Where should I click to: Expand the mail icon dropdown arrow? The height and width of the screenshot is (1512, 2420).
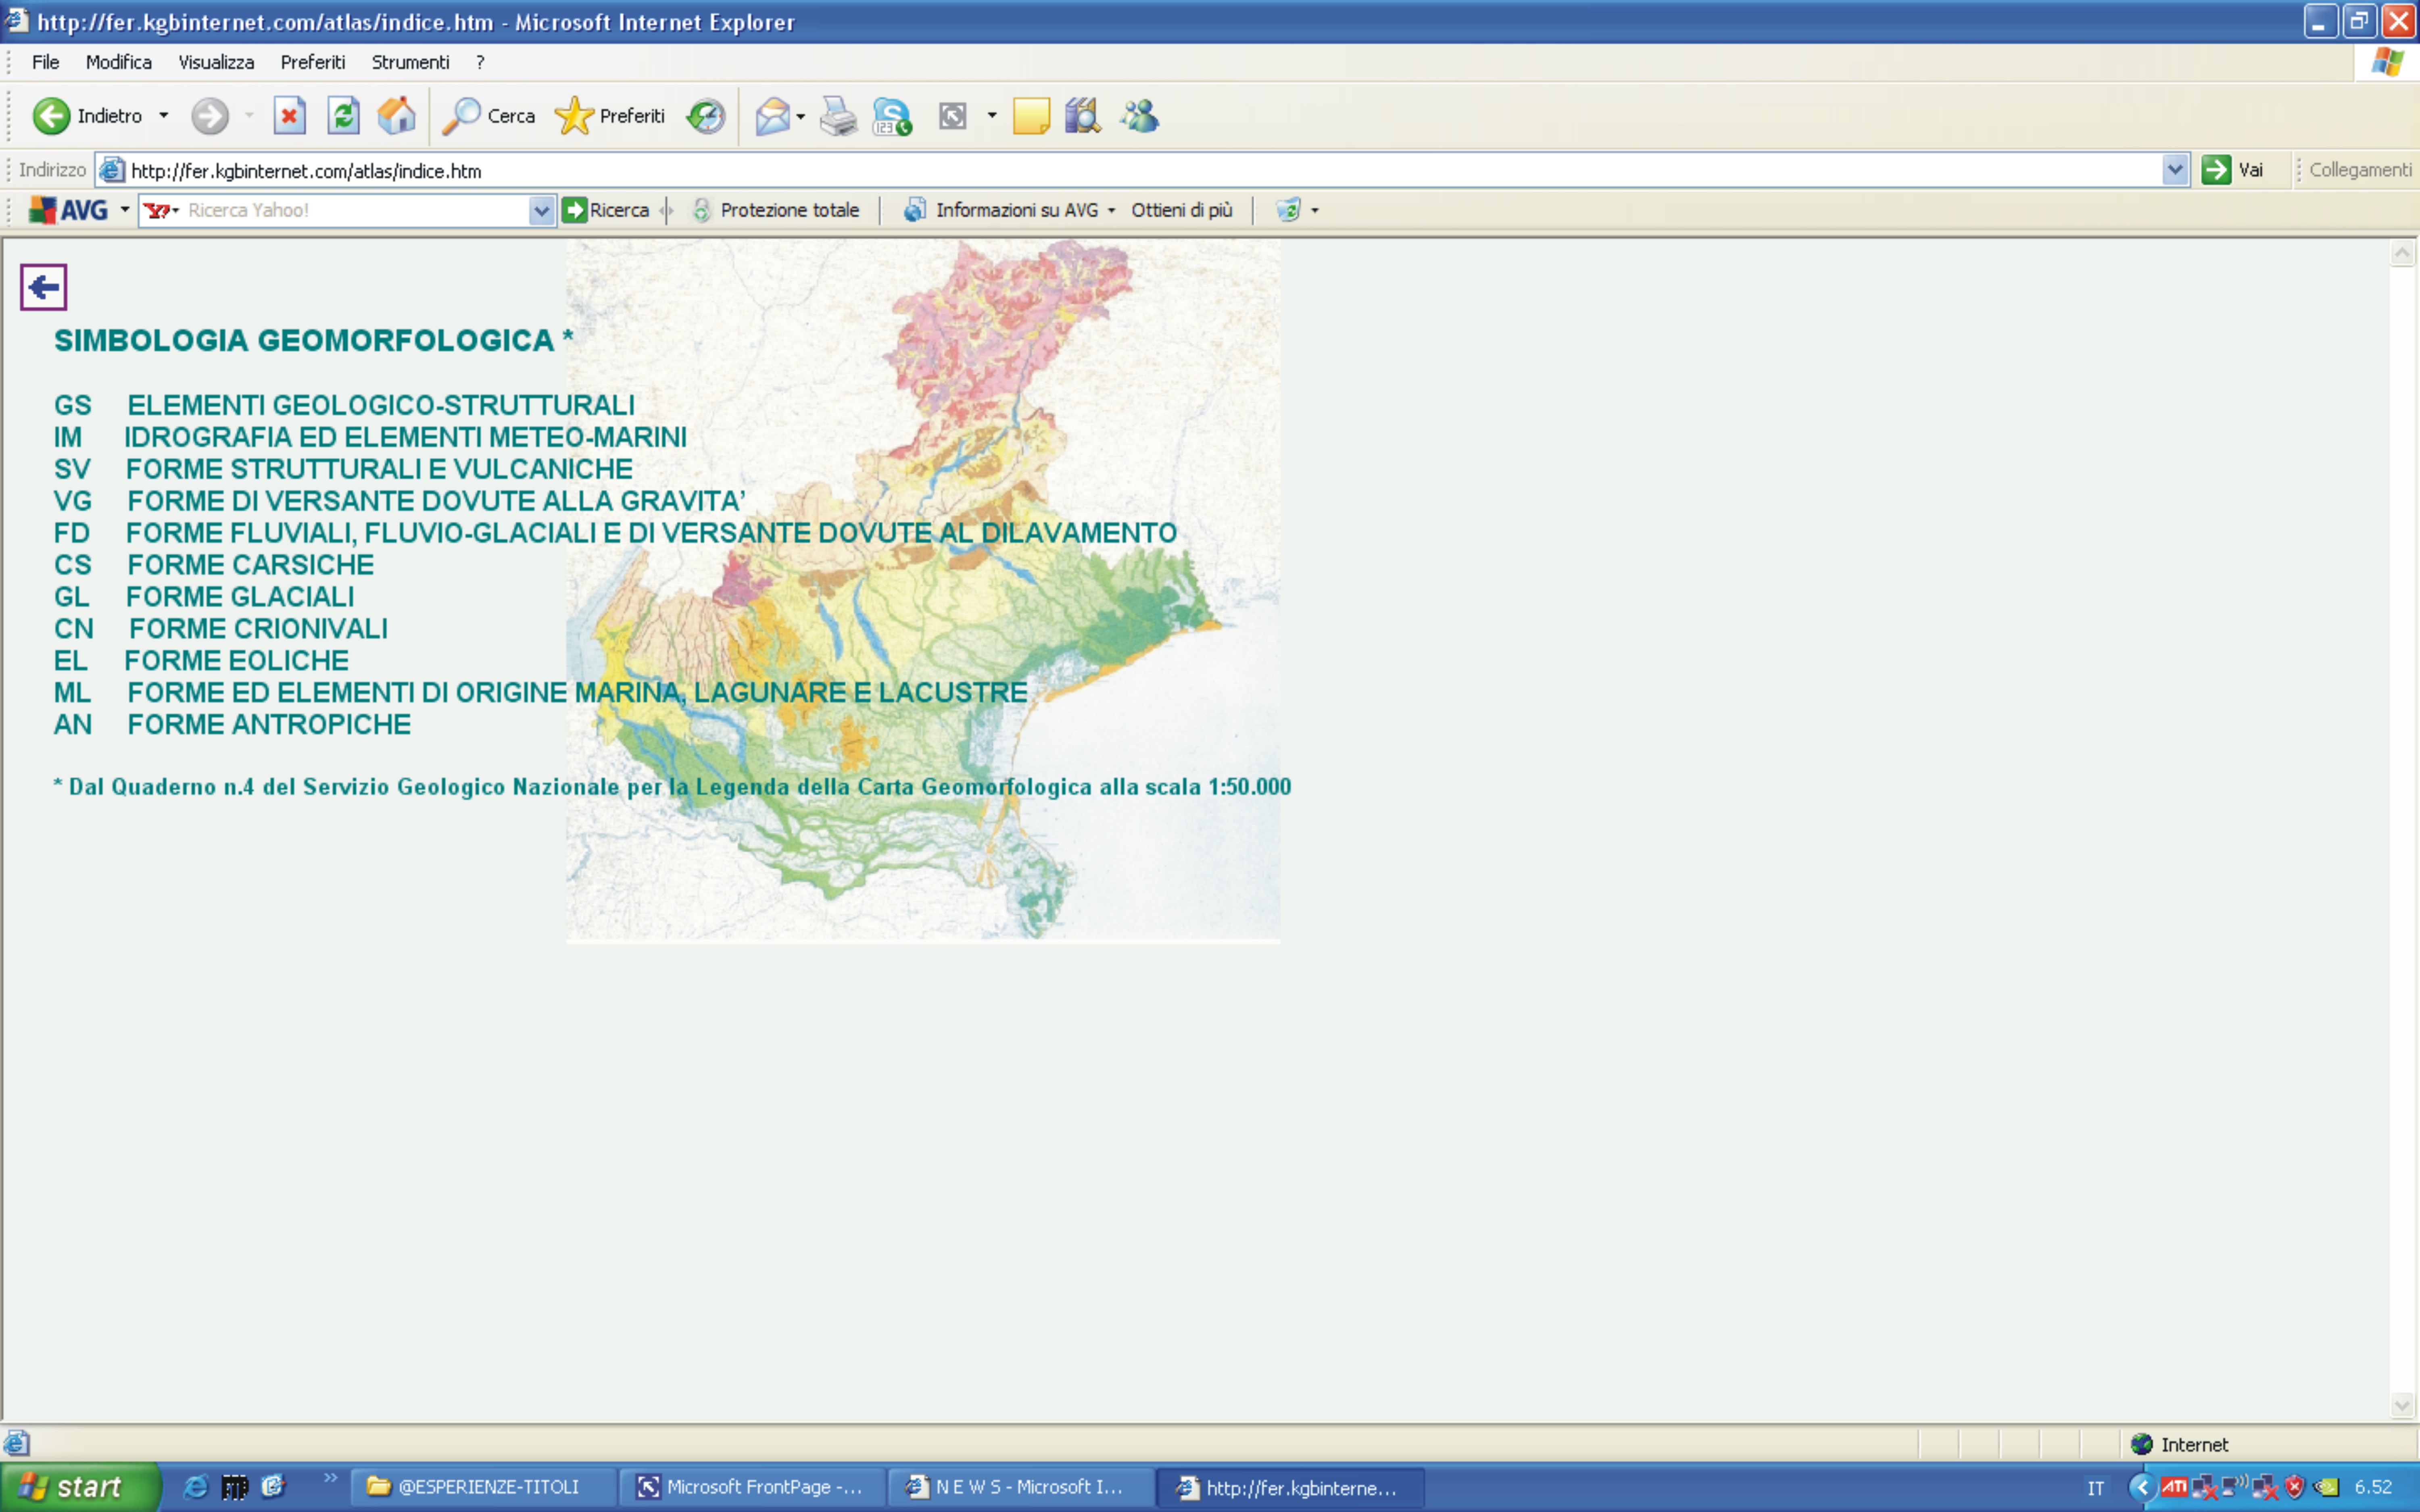801,117
